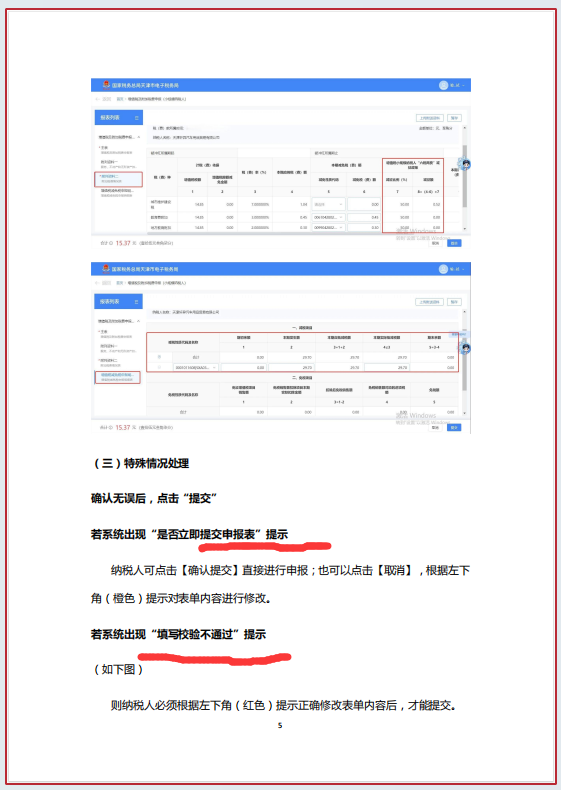Select the radio button beside the code dropdown row
561x790 pixels.
click(x=159, y=367)
